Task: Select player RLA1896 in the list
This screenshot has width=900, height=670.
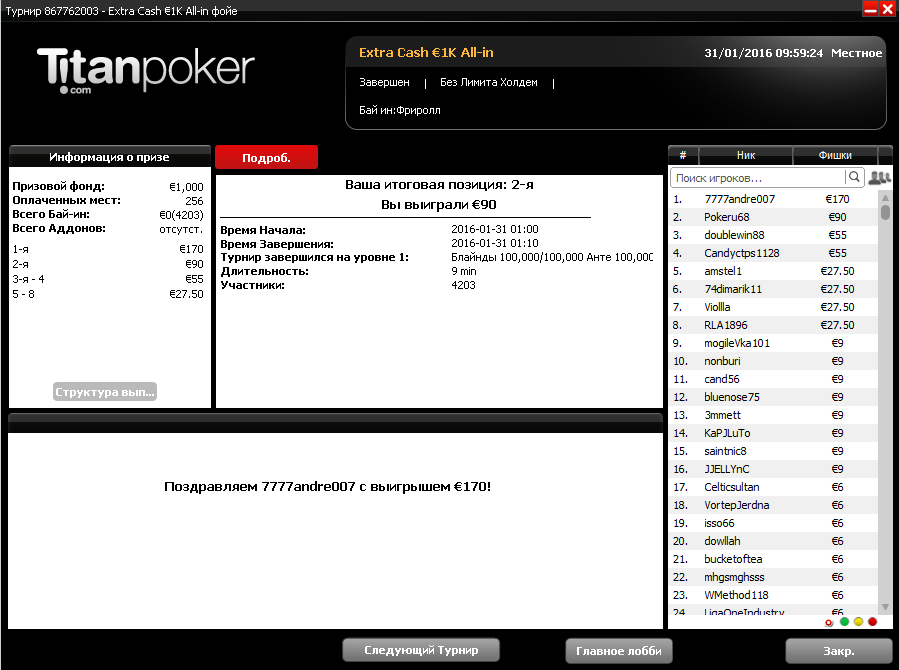Action: (x=773, y=325)
